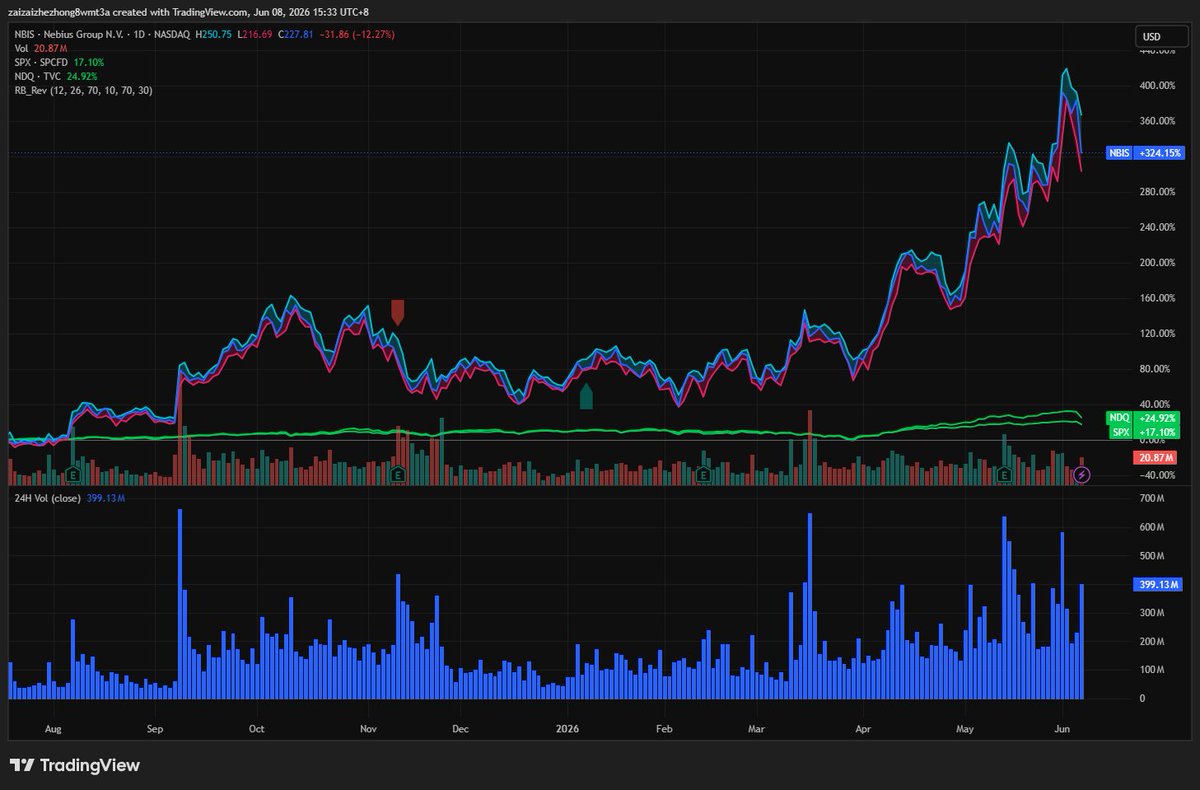1200x790 pixels.
Task: Click the NBIS +324.15% price label
Action: (x=1146, y=153)
